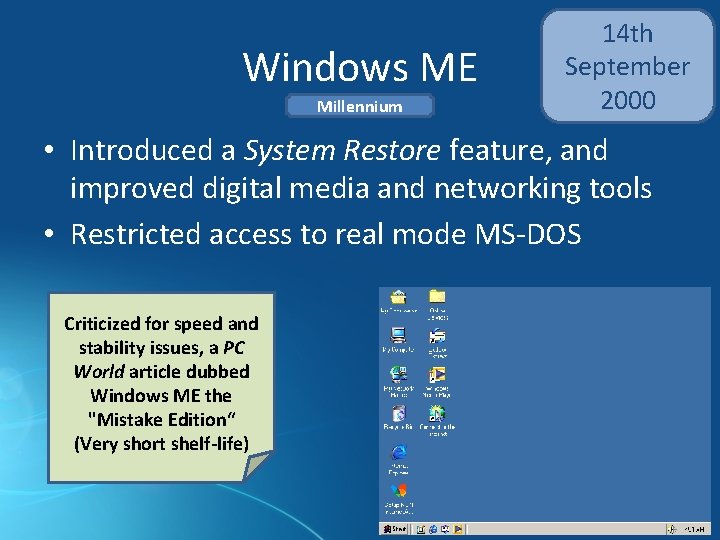Click the "System Restore" italic text
Viewport: 720px width, 540px height.
[342, 151]
